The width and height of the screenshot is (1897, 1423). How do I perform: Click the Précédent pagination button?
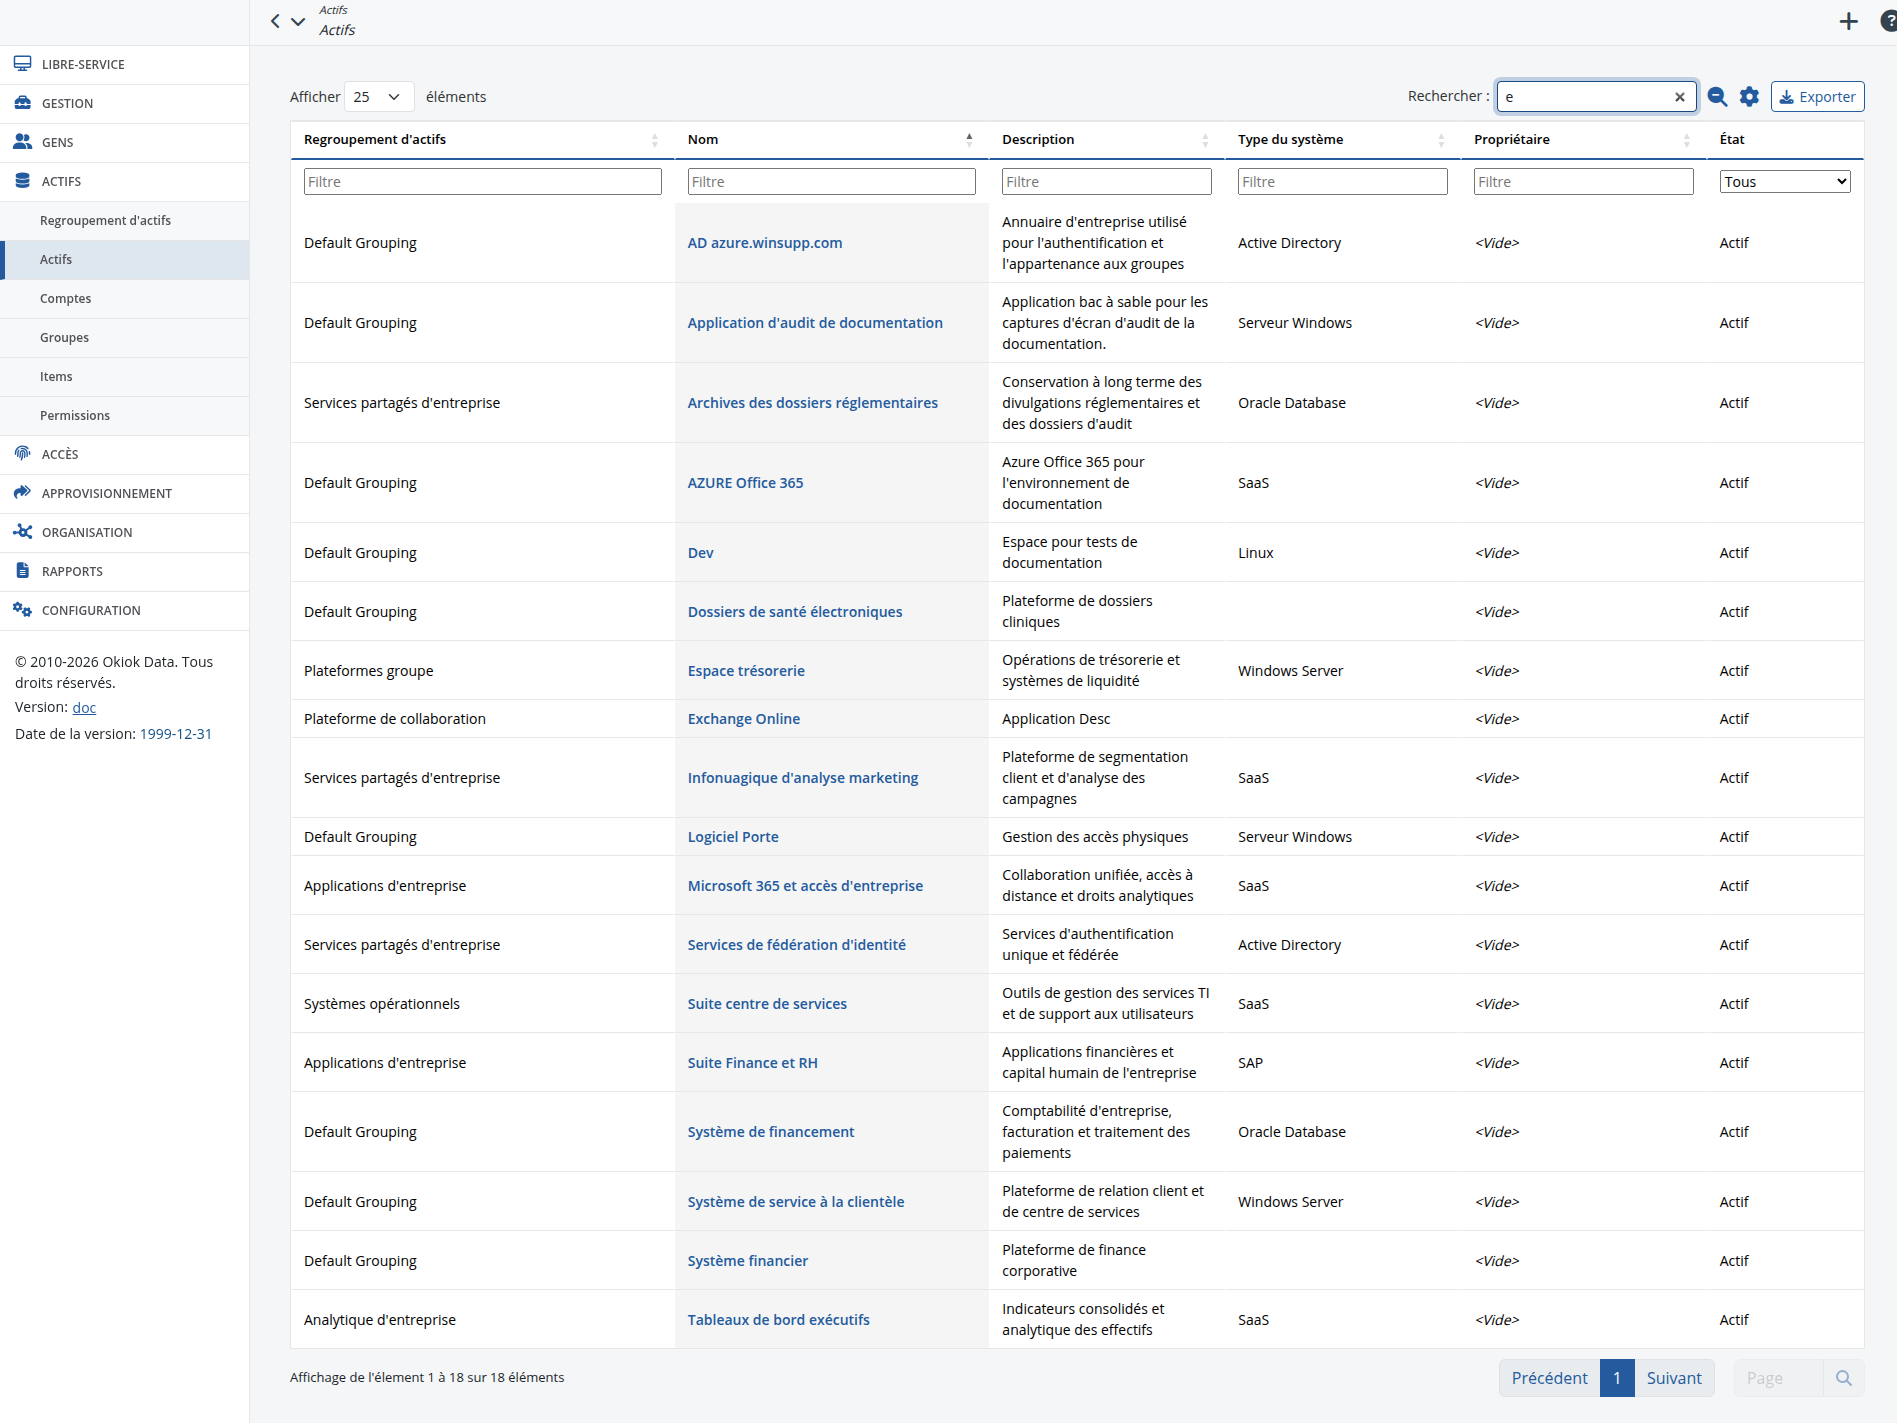click(1549, 1378)
